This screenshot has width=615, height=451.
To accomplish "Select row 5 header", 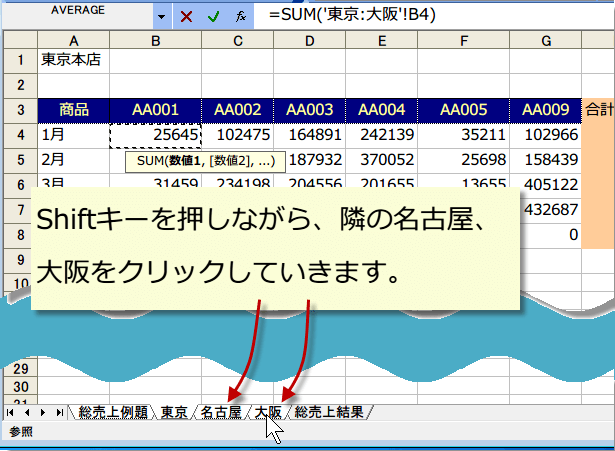I will click(x=19, y=159).
